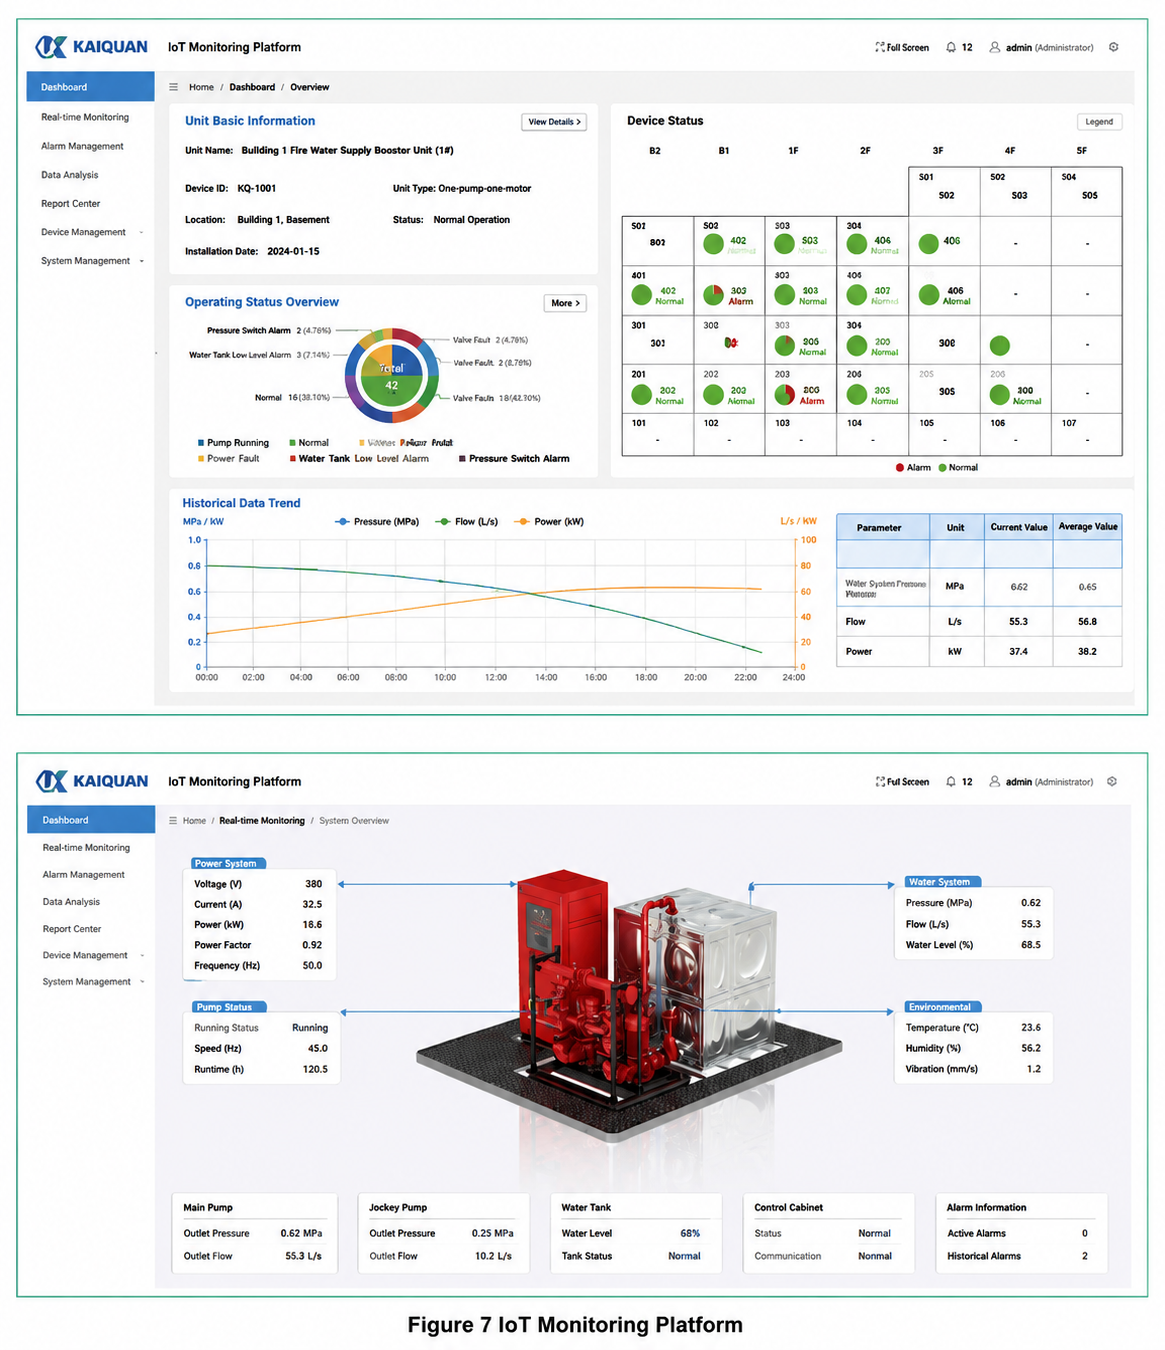Click the 300 Normal device status circle
Screen dimensions: 1165x1350
click(x=999, y=395)
